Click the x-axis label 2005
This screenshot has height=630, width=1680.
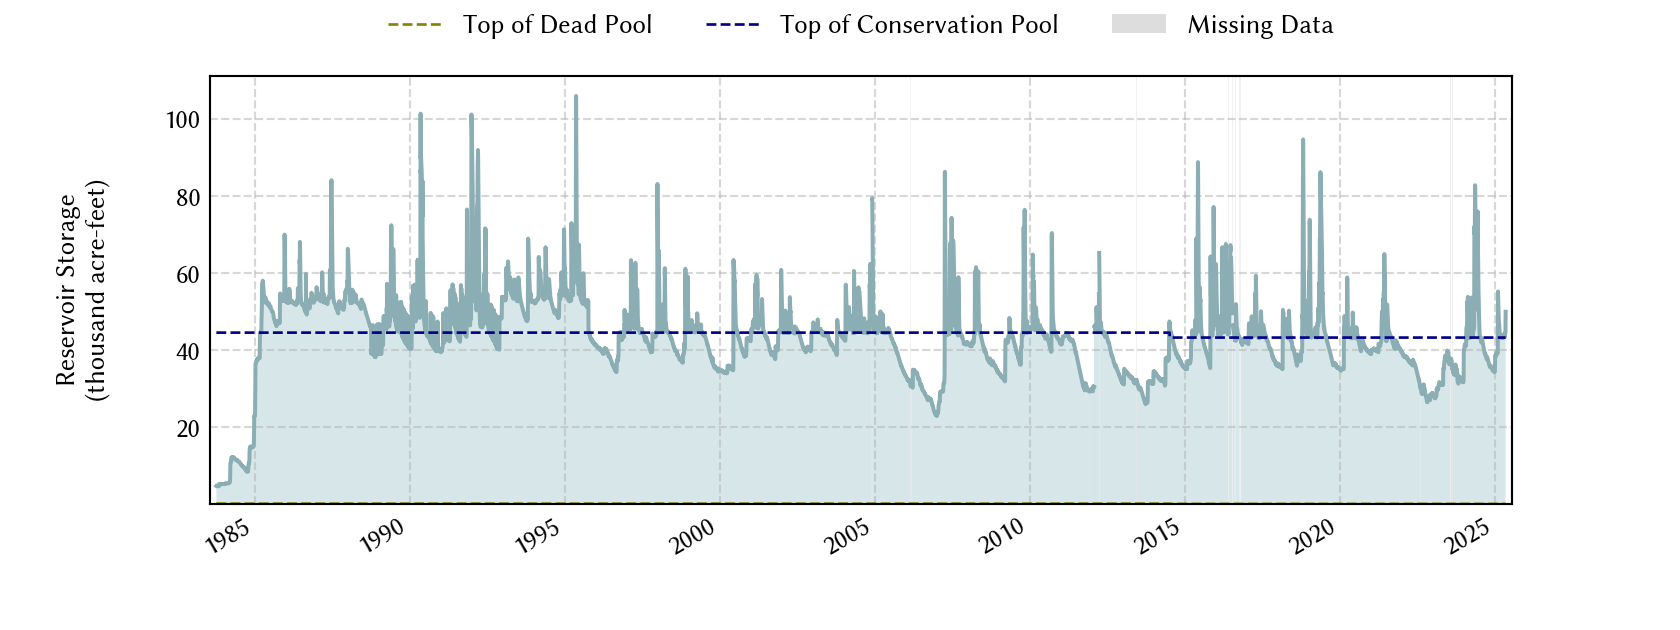click(848, 537)
